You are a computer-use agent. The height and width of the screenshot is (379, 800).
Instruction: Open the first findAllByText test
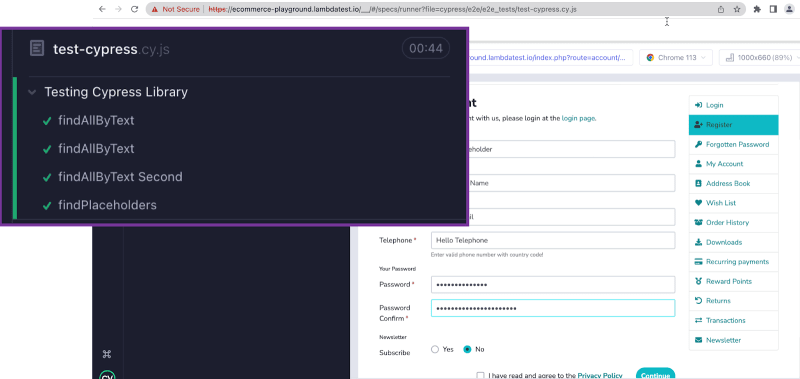click(x=96, y=121)
